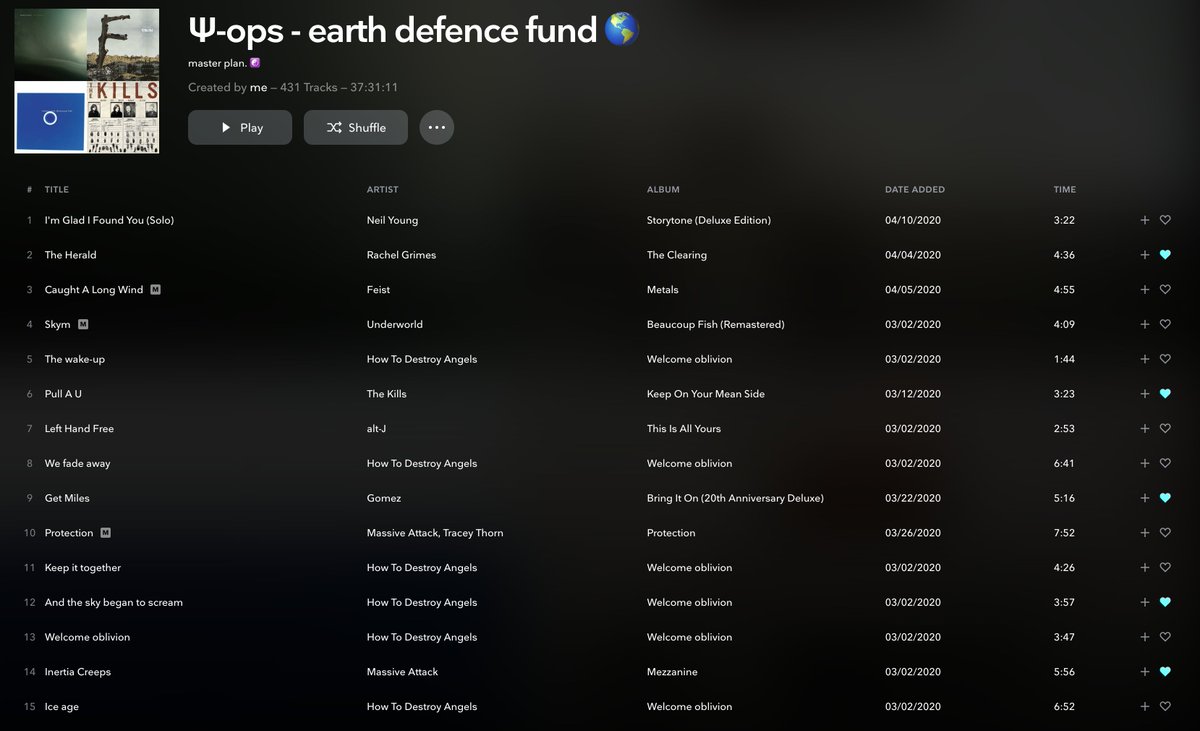Add Caught A Long Wind via plus icon
The image size is (1200, 731).
pos(1144,290)
